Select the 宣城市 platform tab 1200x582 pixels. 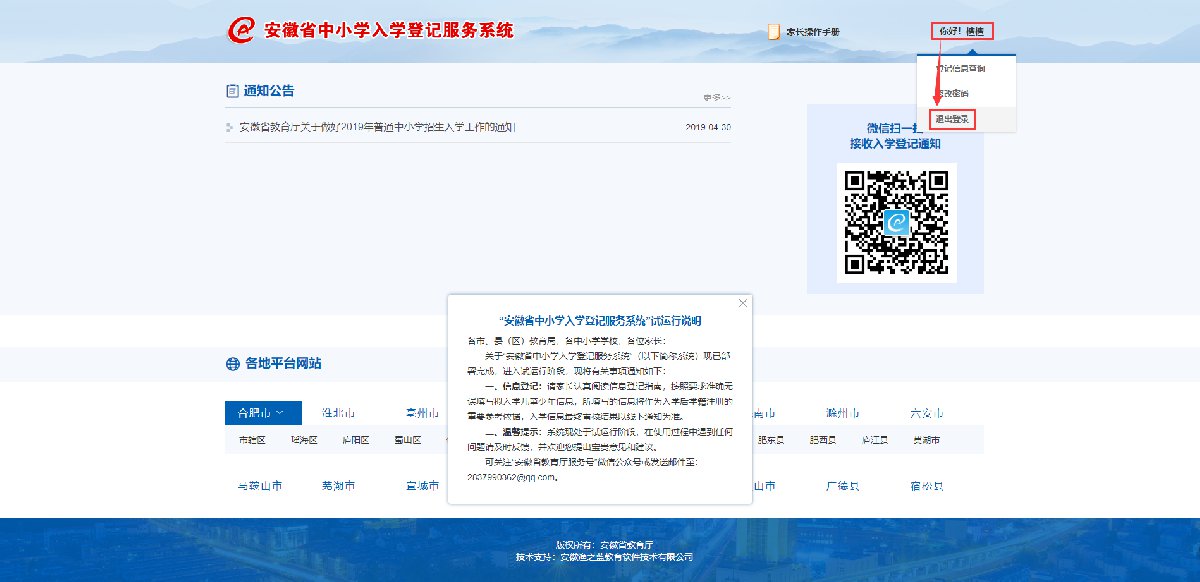coord(422,486)
